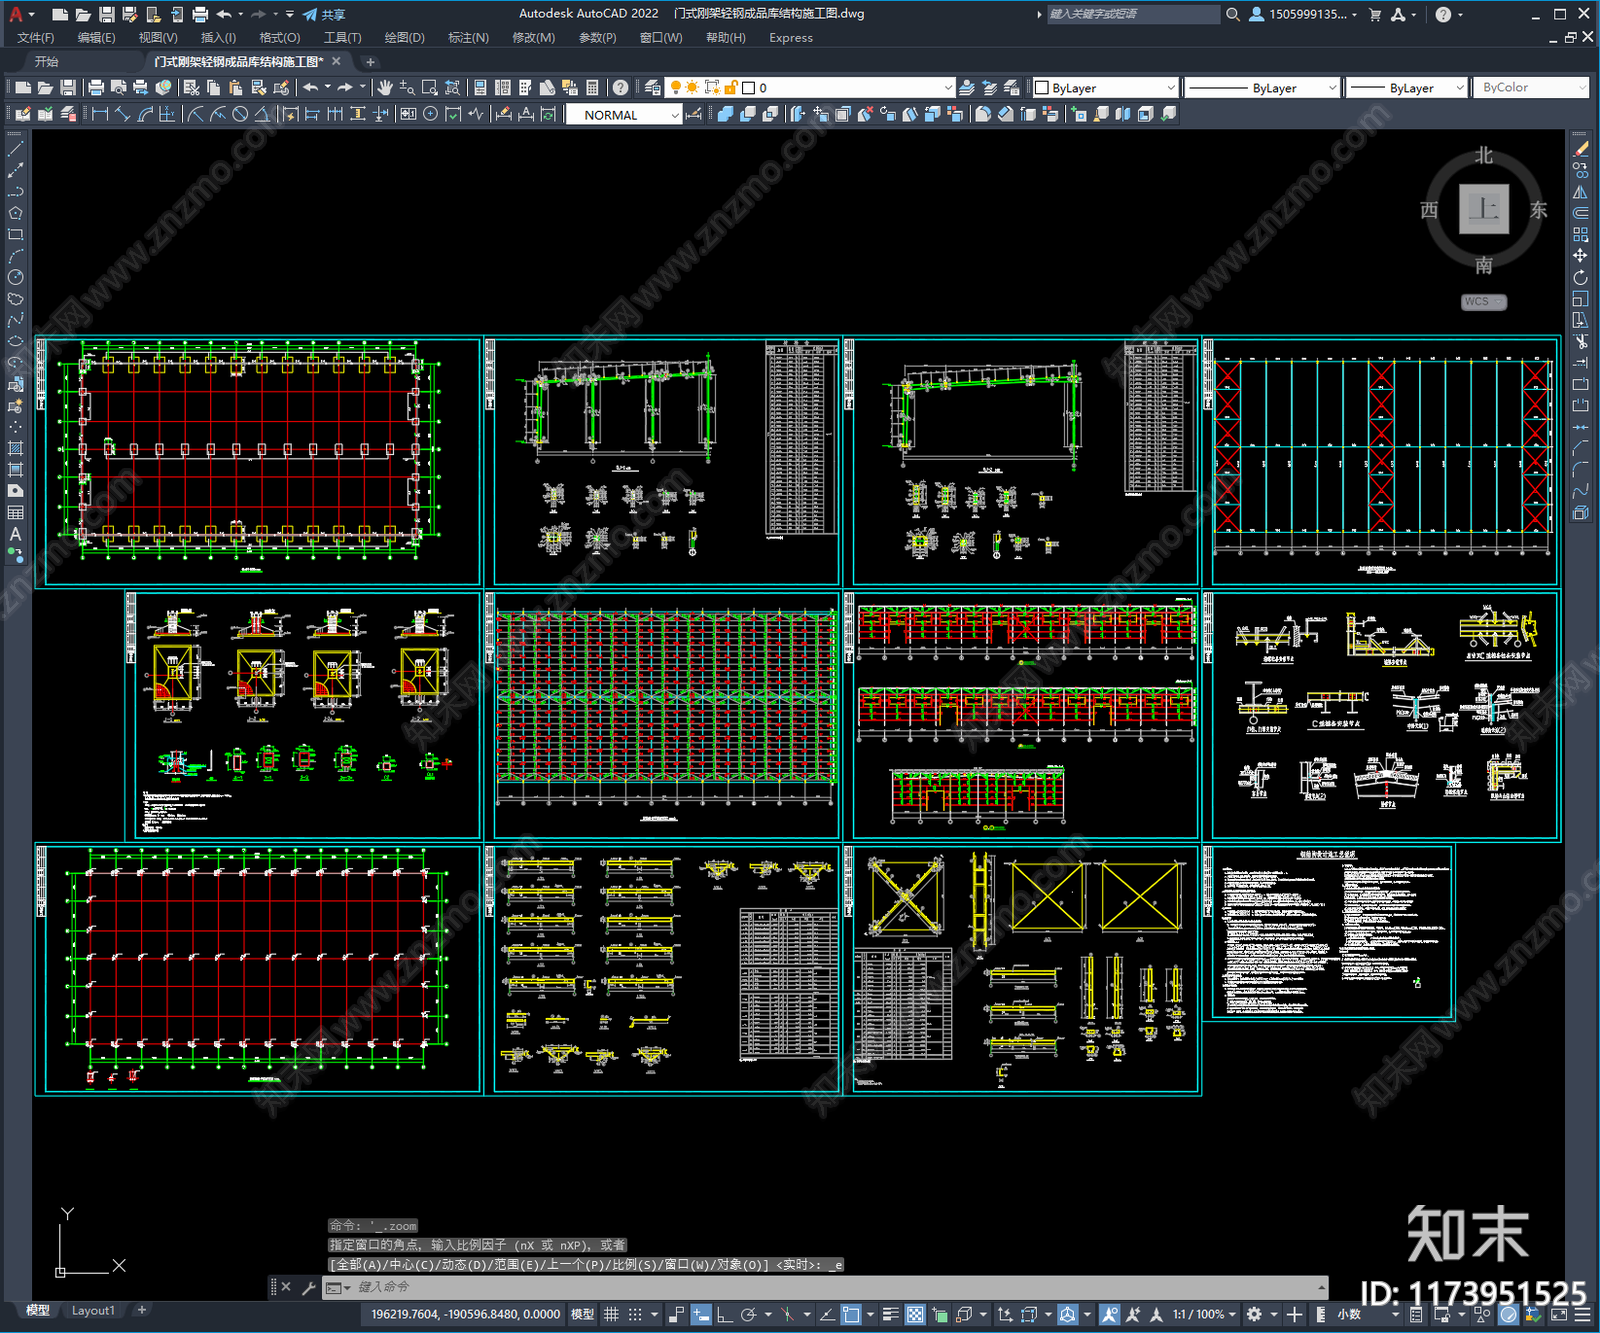Select the Line draw tool
This screenshot has width=1600, height=1333.
[15, 148]
